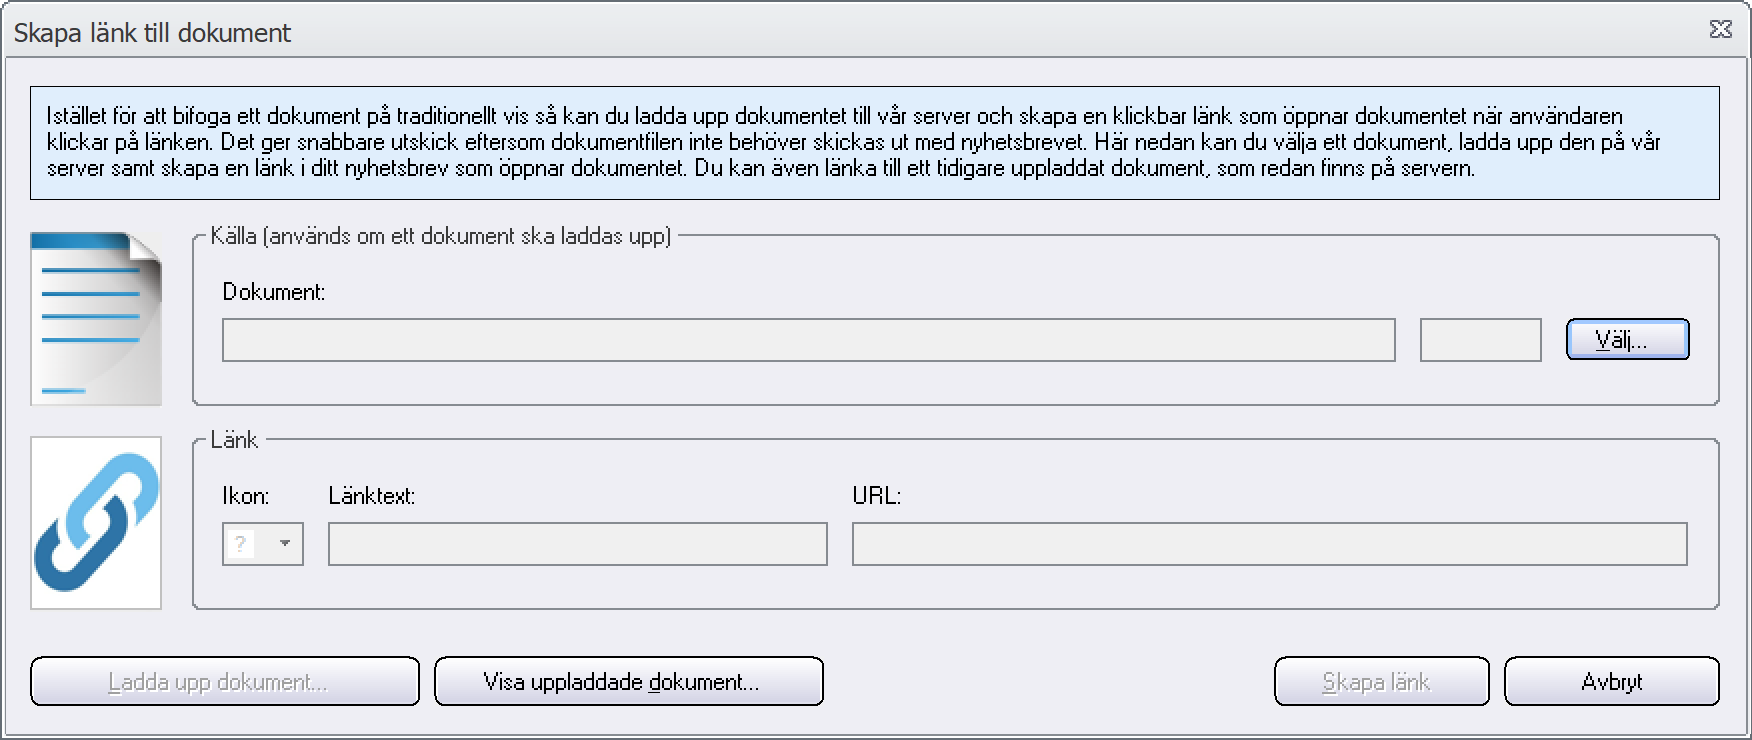Cancel with the Avbryt button
Image resolution: width=1752 pixels, height=740 pixels.
tap(1612, 682)
